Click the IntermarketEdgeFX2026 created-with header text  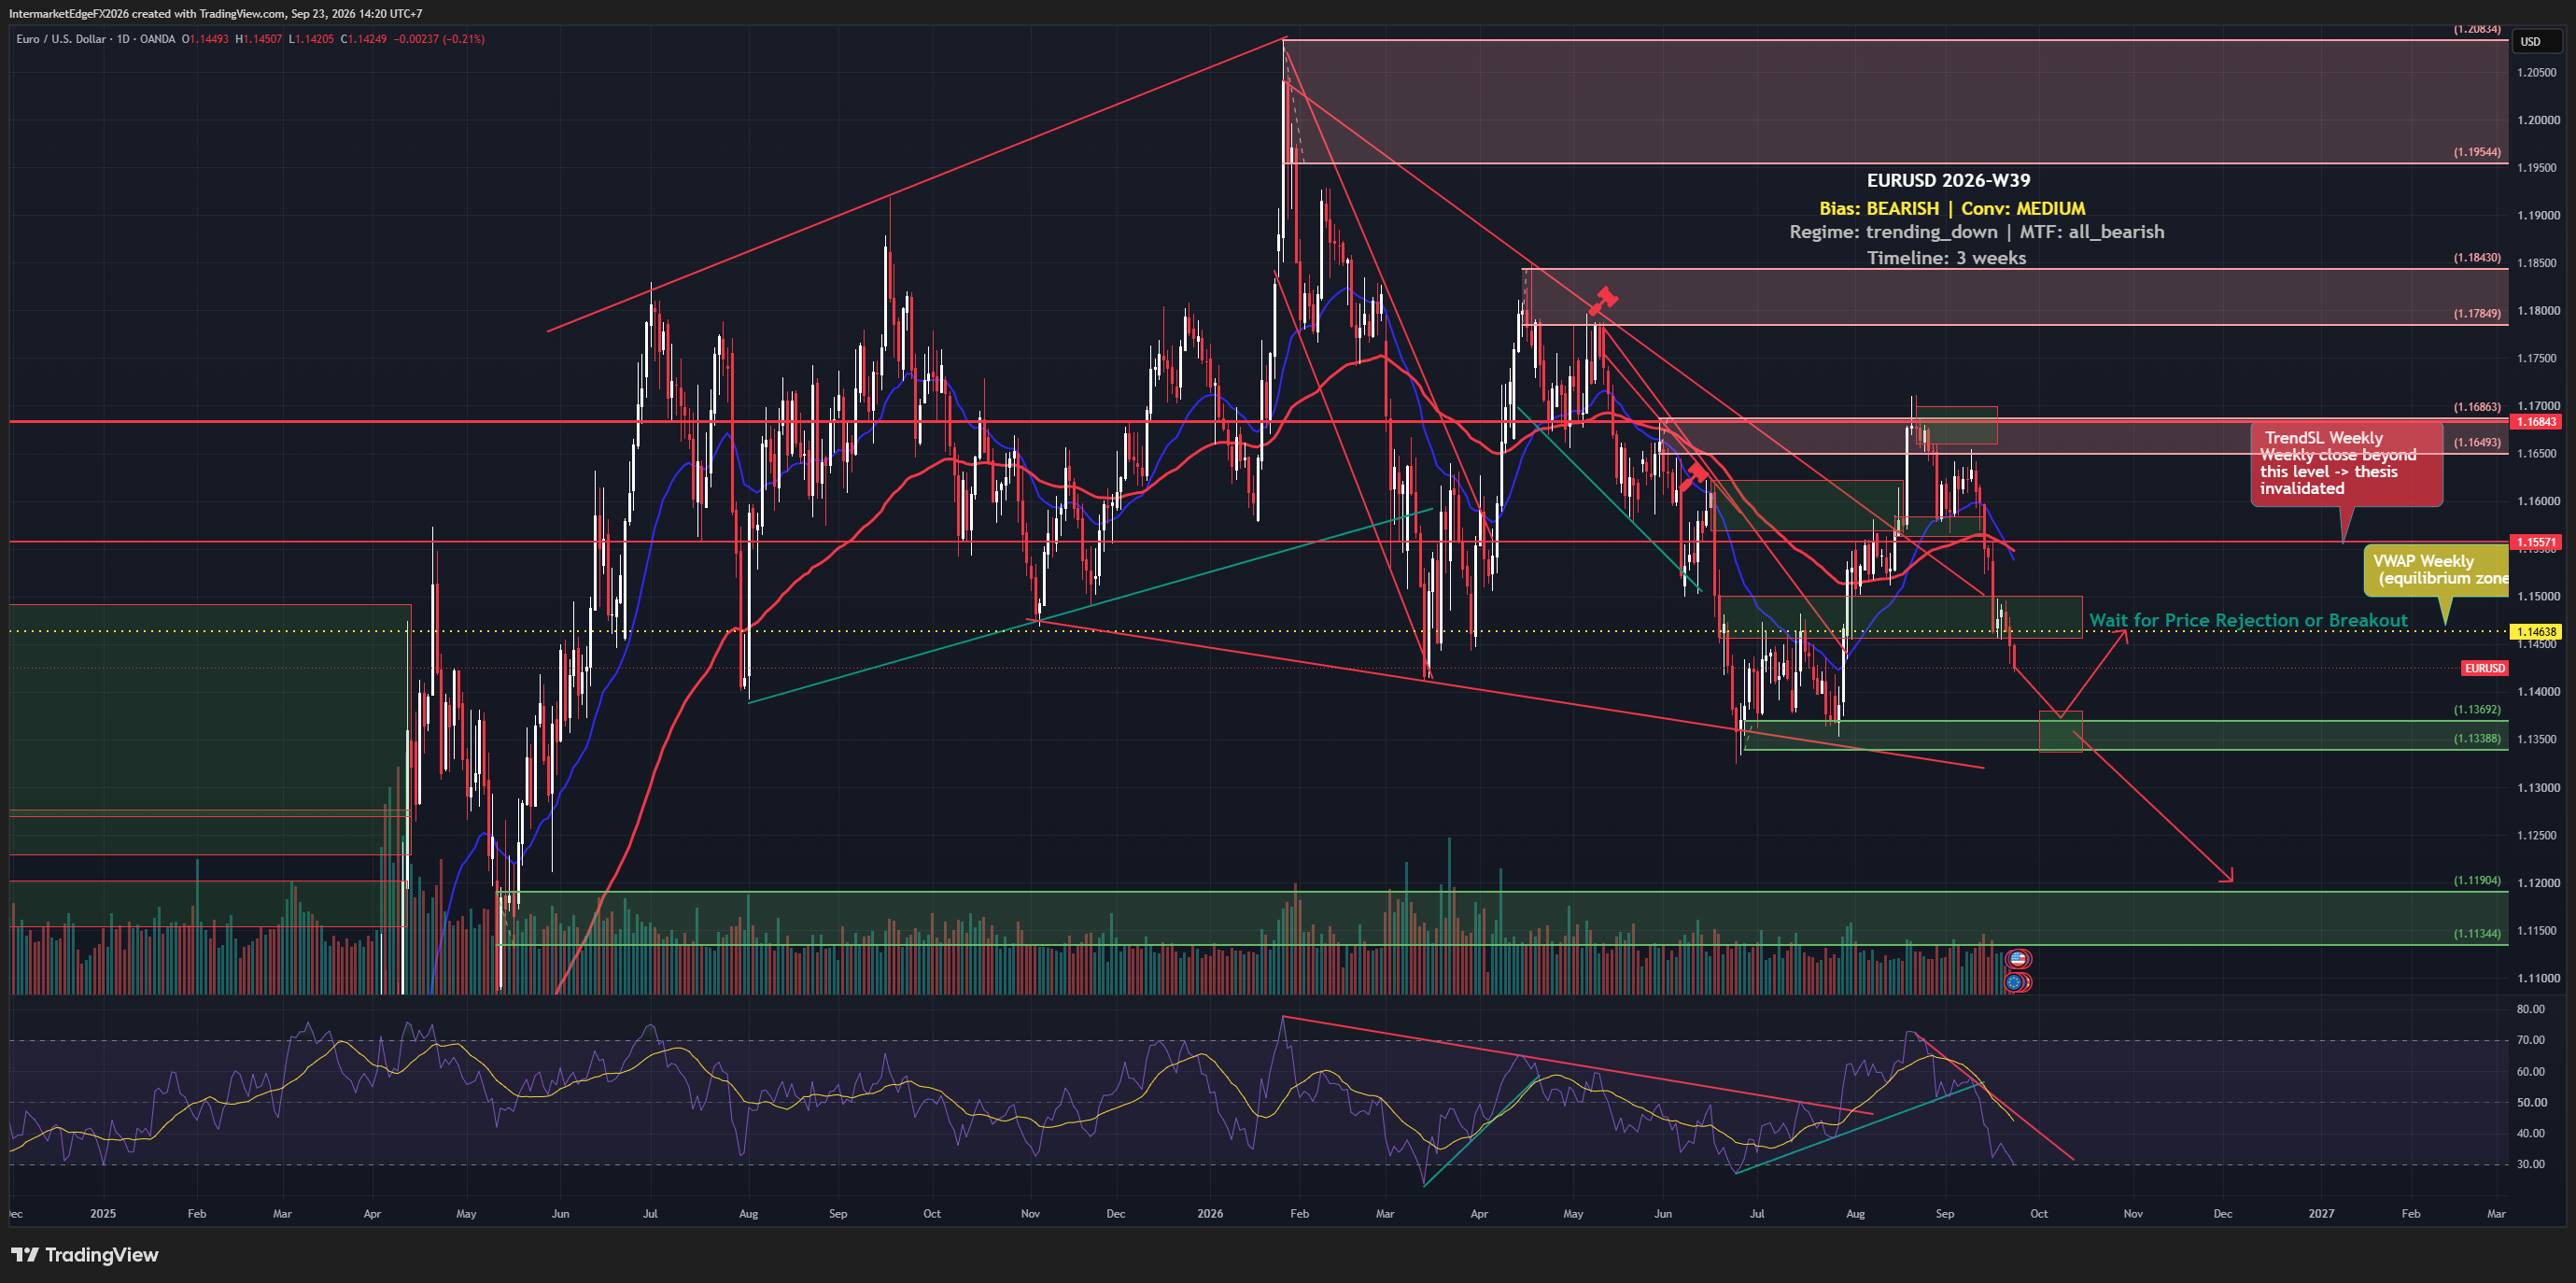click(215, 13)
